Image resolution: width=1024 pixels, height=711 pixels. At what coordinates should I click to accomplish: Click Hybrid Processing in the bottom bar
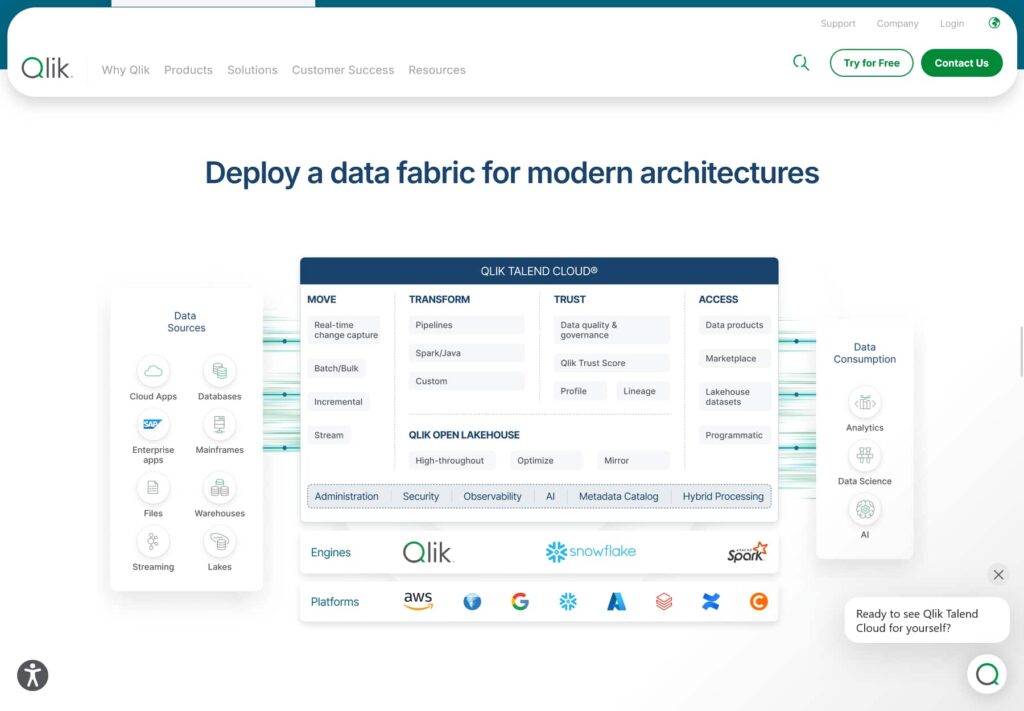coord(723,496)
